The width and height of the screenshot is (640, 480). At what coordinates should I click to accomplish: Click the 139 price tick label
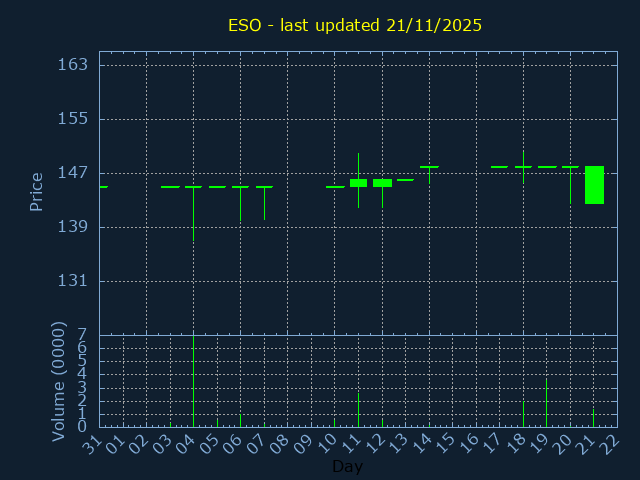(74, 227)
